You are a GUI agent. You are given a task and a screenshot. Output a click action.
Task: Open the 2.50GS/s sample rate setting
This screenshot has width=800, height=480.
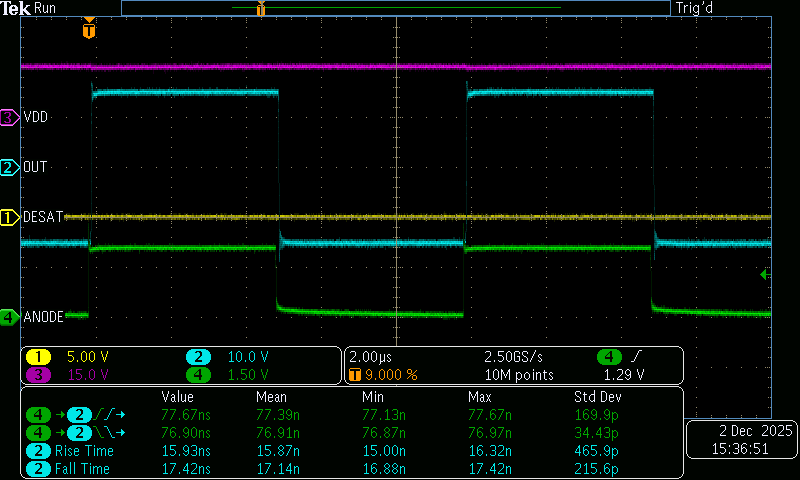click(x=516, y=357)
